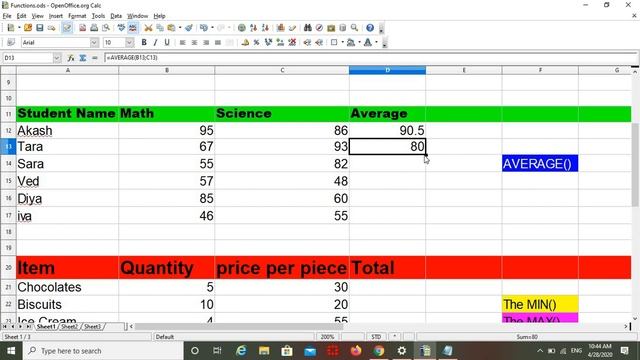640x360 pixels.
Task: Apply Percent number format icon
Action: pyautogui.click(x=256, y=42)
